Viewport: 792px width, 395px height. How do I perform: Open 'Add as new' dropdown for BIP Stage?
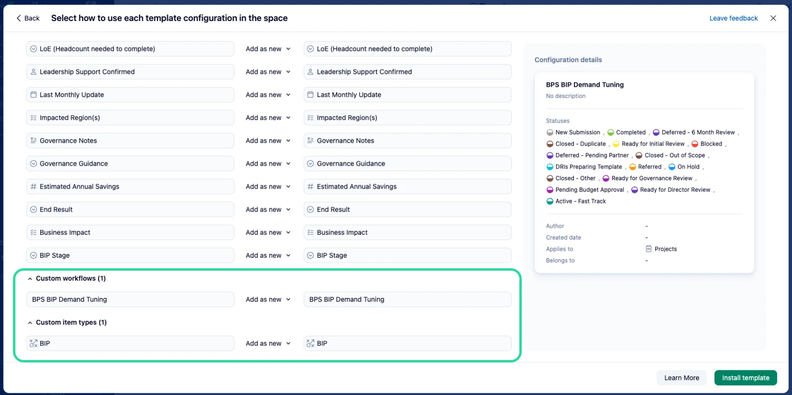click(x=268, y=256)
